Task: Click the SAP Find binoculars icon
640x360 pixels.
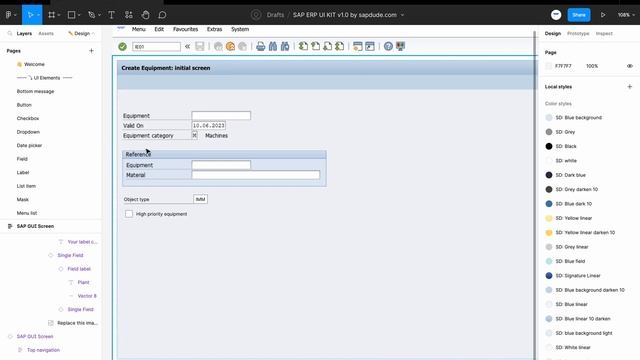Action: point(273,47)
